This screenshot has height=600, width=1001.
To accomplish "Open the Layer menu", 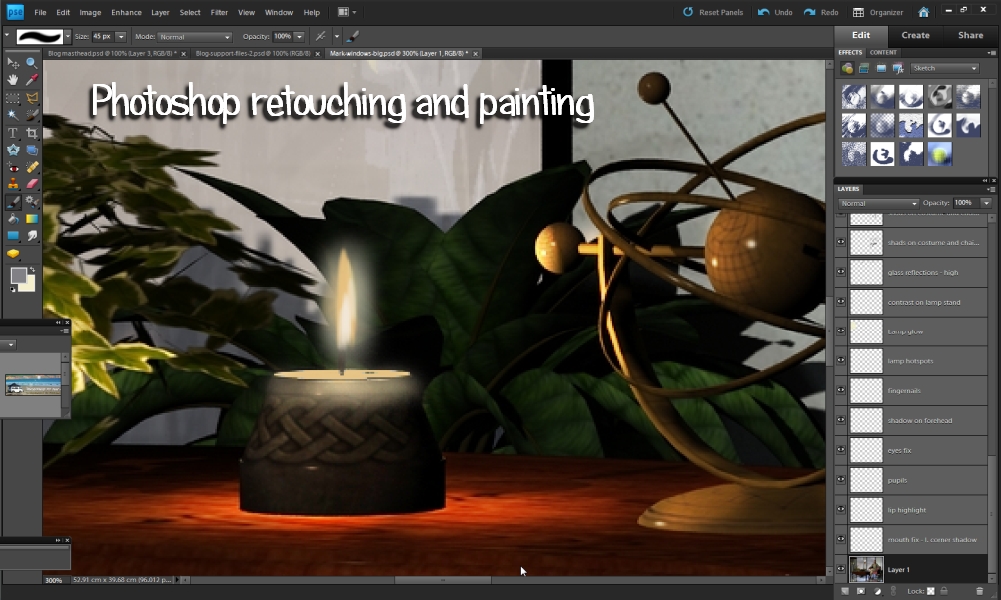I will (160, 12).
